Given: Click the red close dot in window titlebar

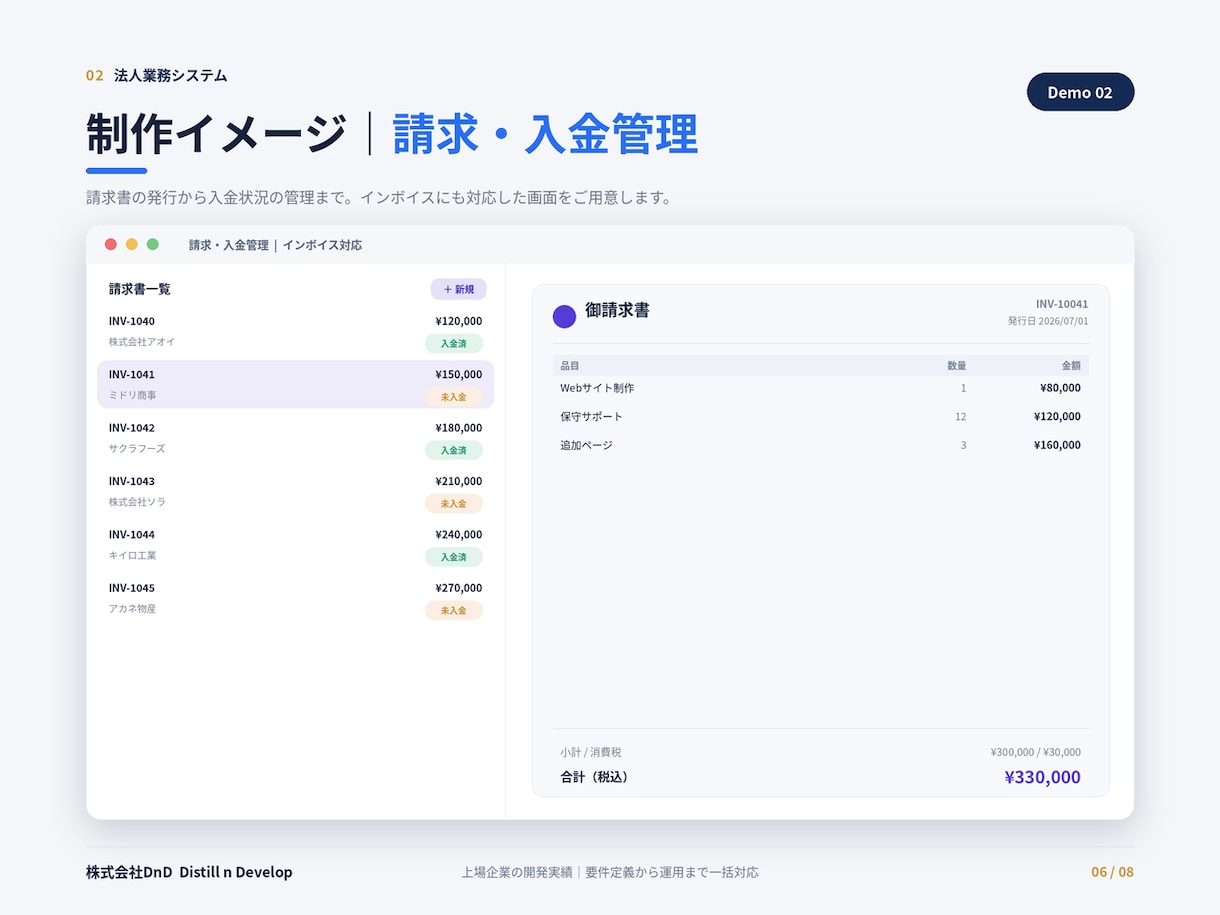Looking at the screenshot, I should [x=111, y=244].
